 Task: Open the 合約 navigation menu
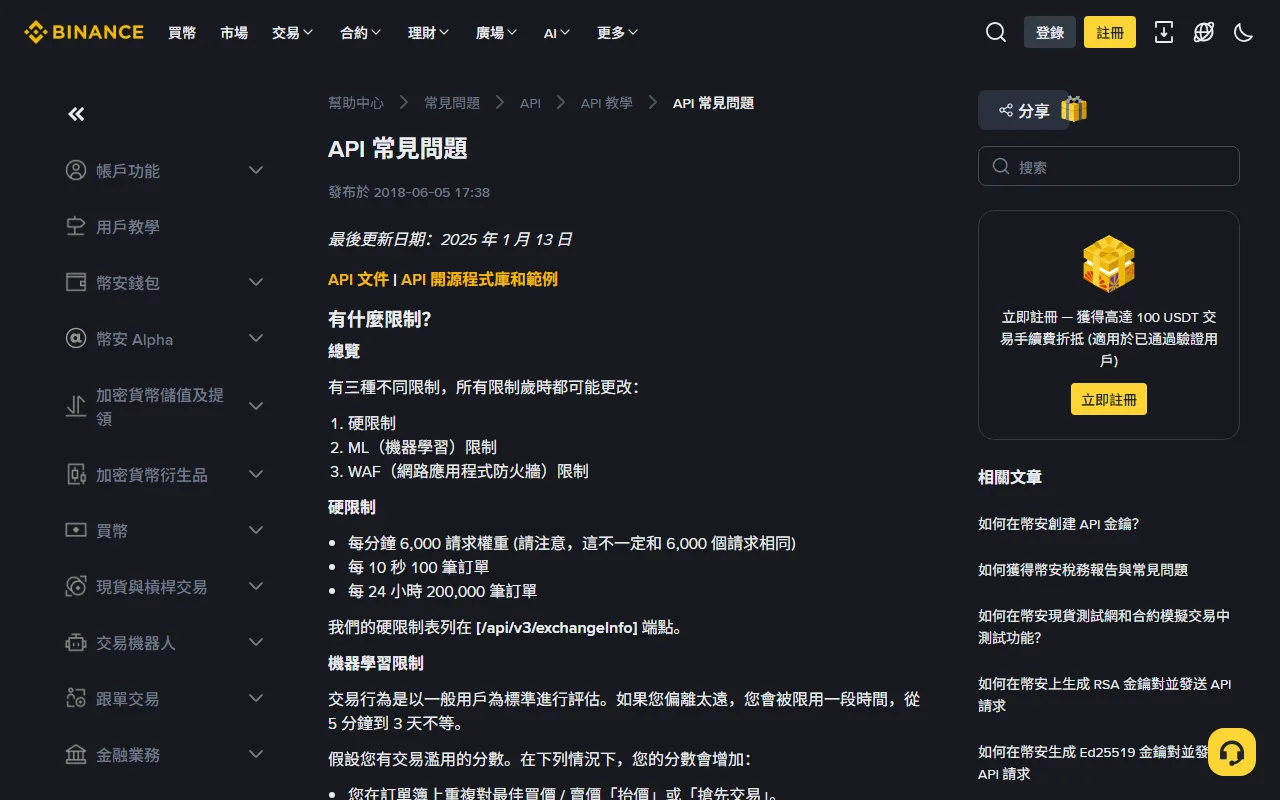(361, 32)
